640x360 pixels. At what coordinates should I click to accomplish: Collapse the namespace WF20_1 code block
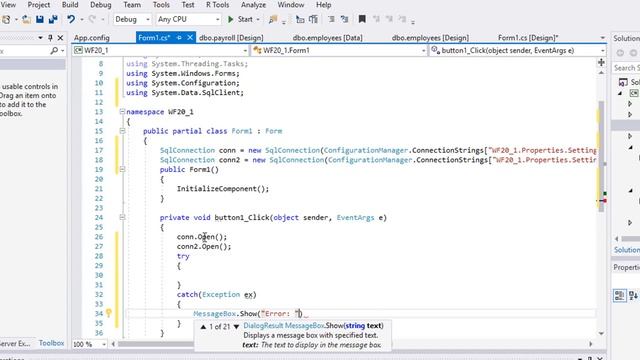coord(122,111)
